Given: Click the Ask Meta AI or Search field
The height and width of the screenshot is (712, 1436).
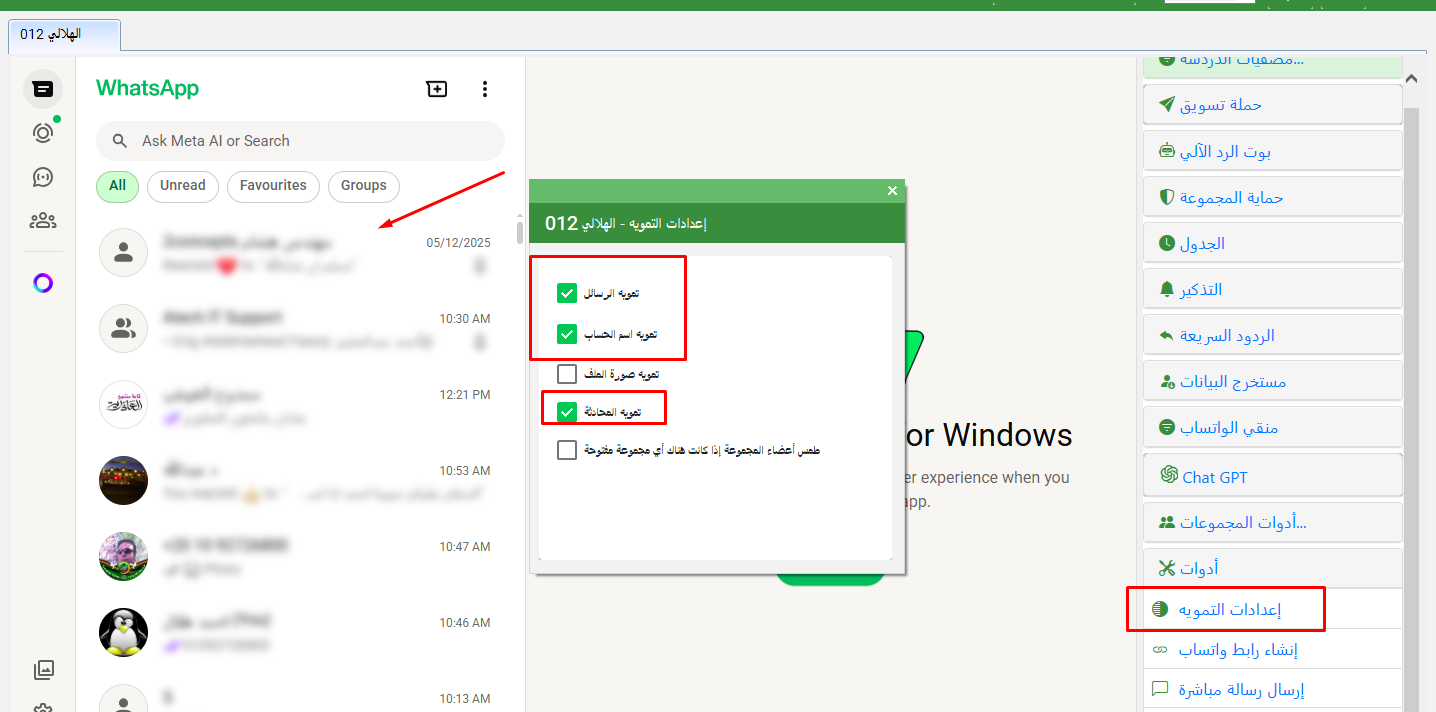Looking at the screenshot, I should click(x=300, y=141).
